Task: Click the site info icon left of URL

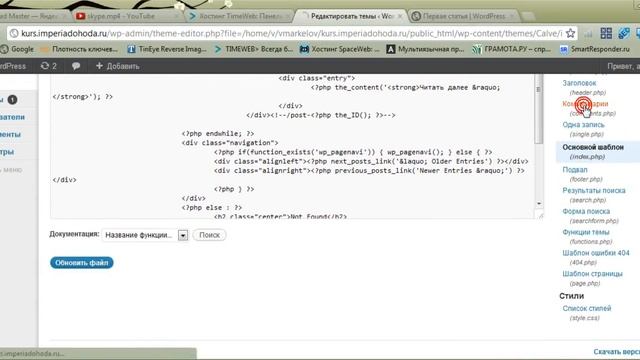Action: click(x=13, y=33)
